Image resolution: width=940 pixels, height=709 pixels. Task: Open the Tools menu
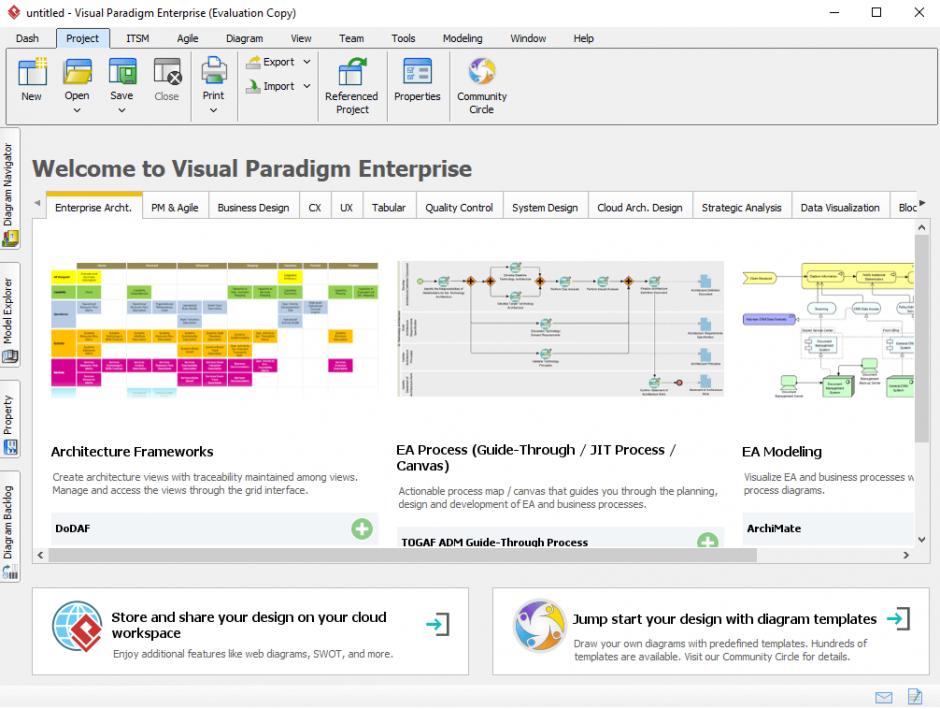(x=403, y=38)
